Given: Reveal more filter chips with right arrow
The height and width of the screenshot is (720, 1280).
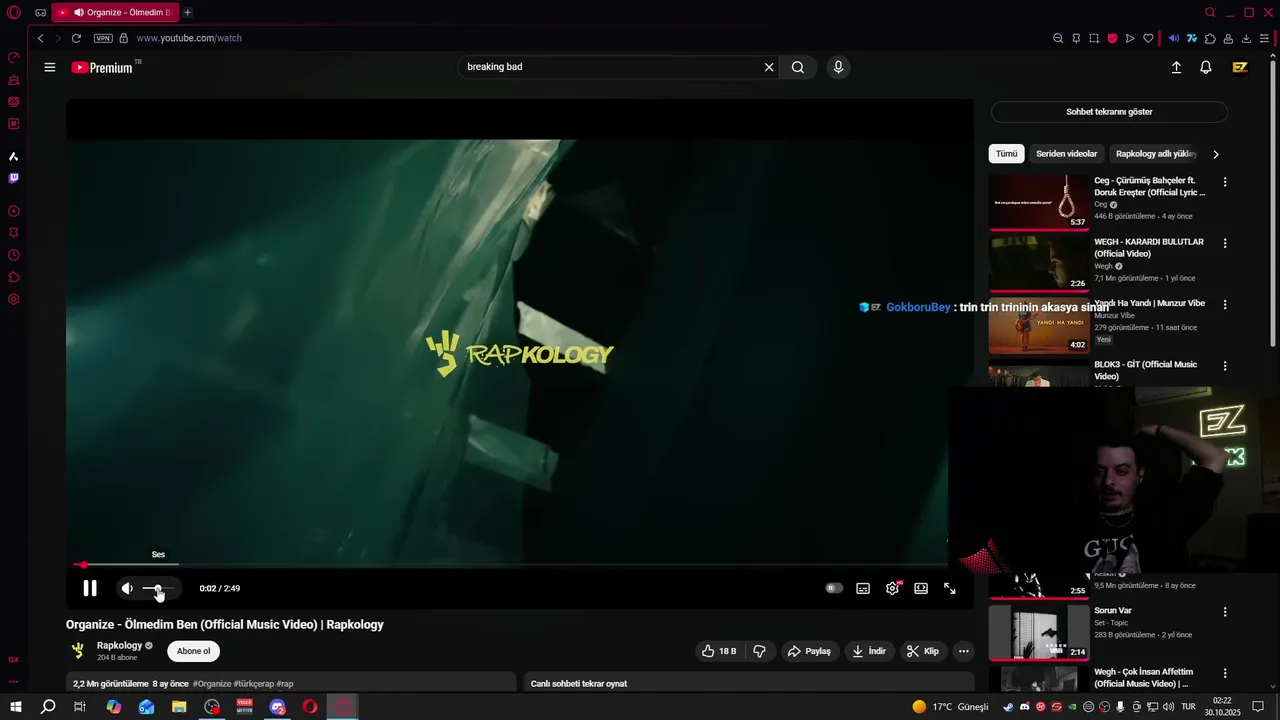Looking at the screenshot, I should point(1216,154).
